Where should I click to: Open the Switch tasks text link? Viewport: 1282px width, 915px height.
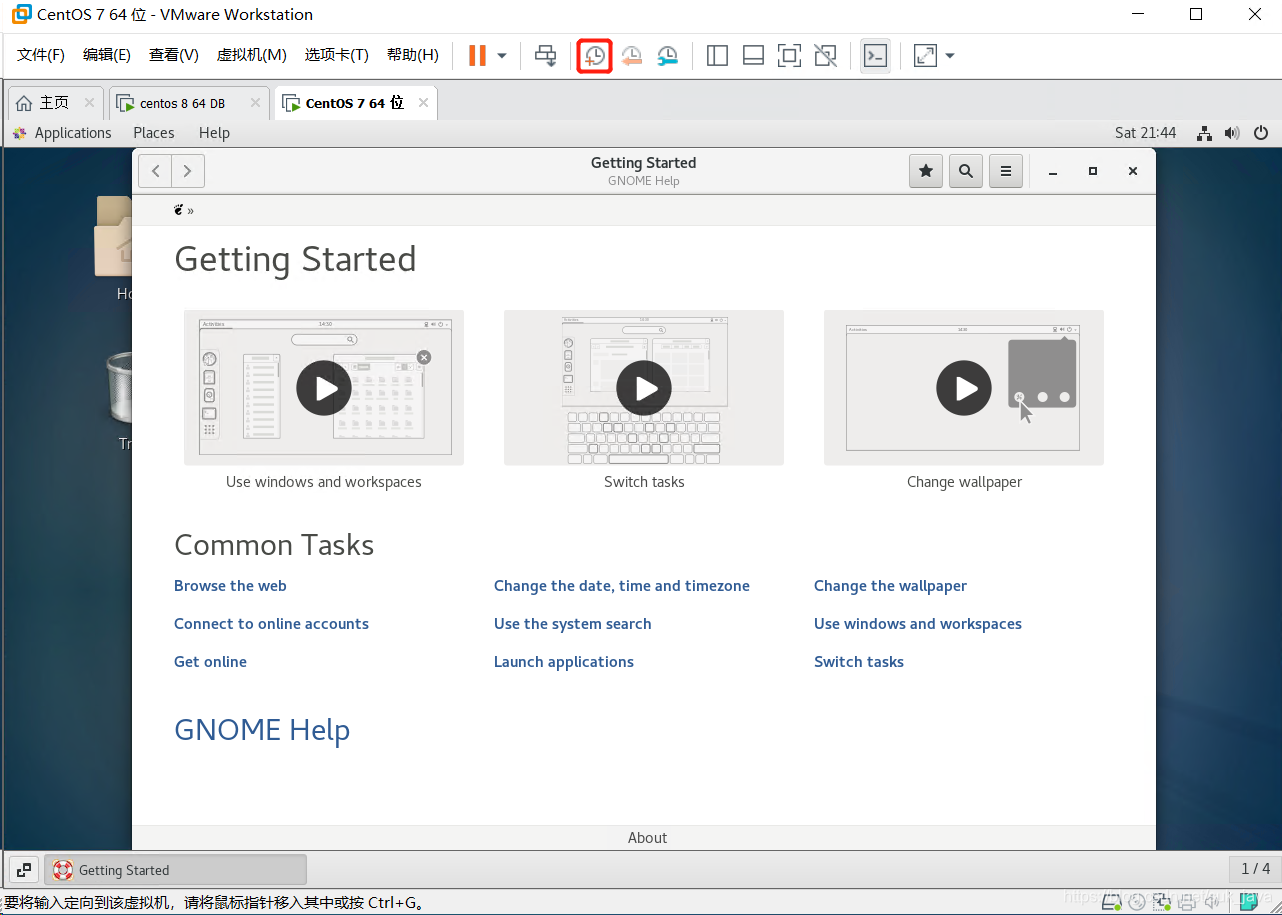pos(858,662)
